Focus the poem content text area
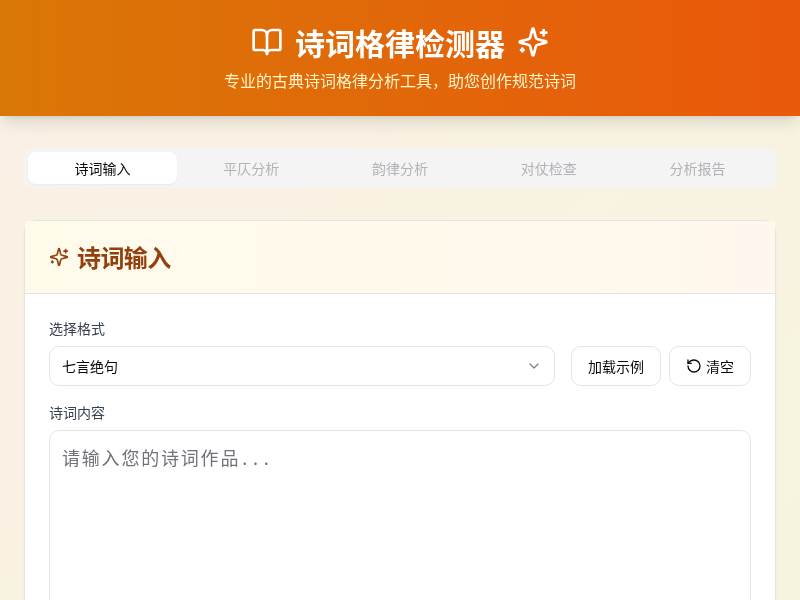 coord(400,515)
